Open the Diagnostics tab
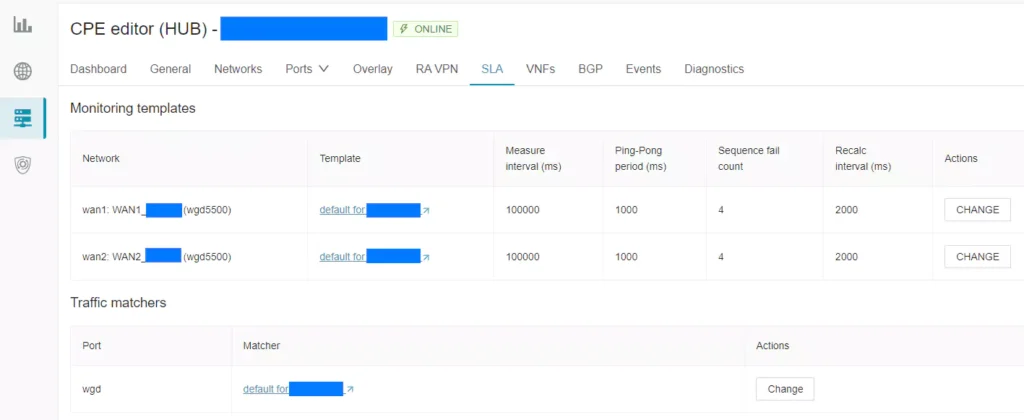The height and width of the screenshot is (420, 1024). pos(714,69)
